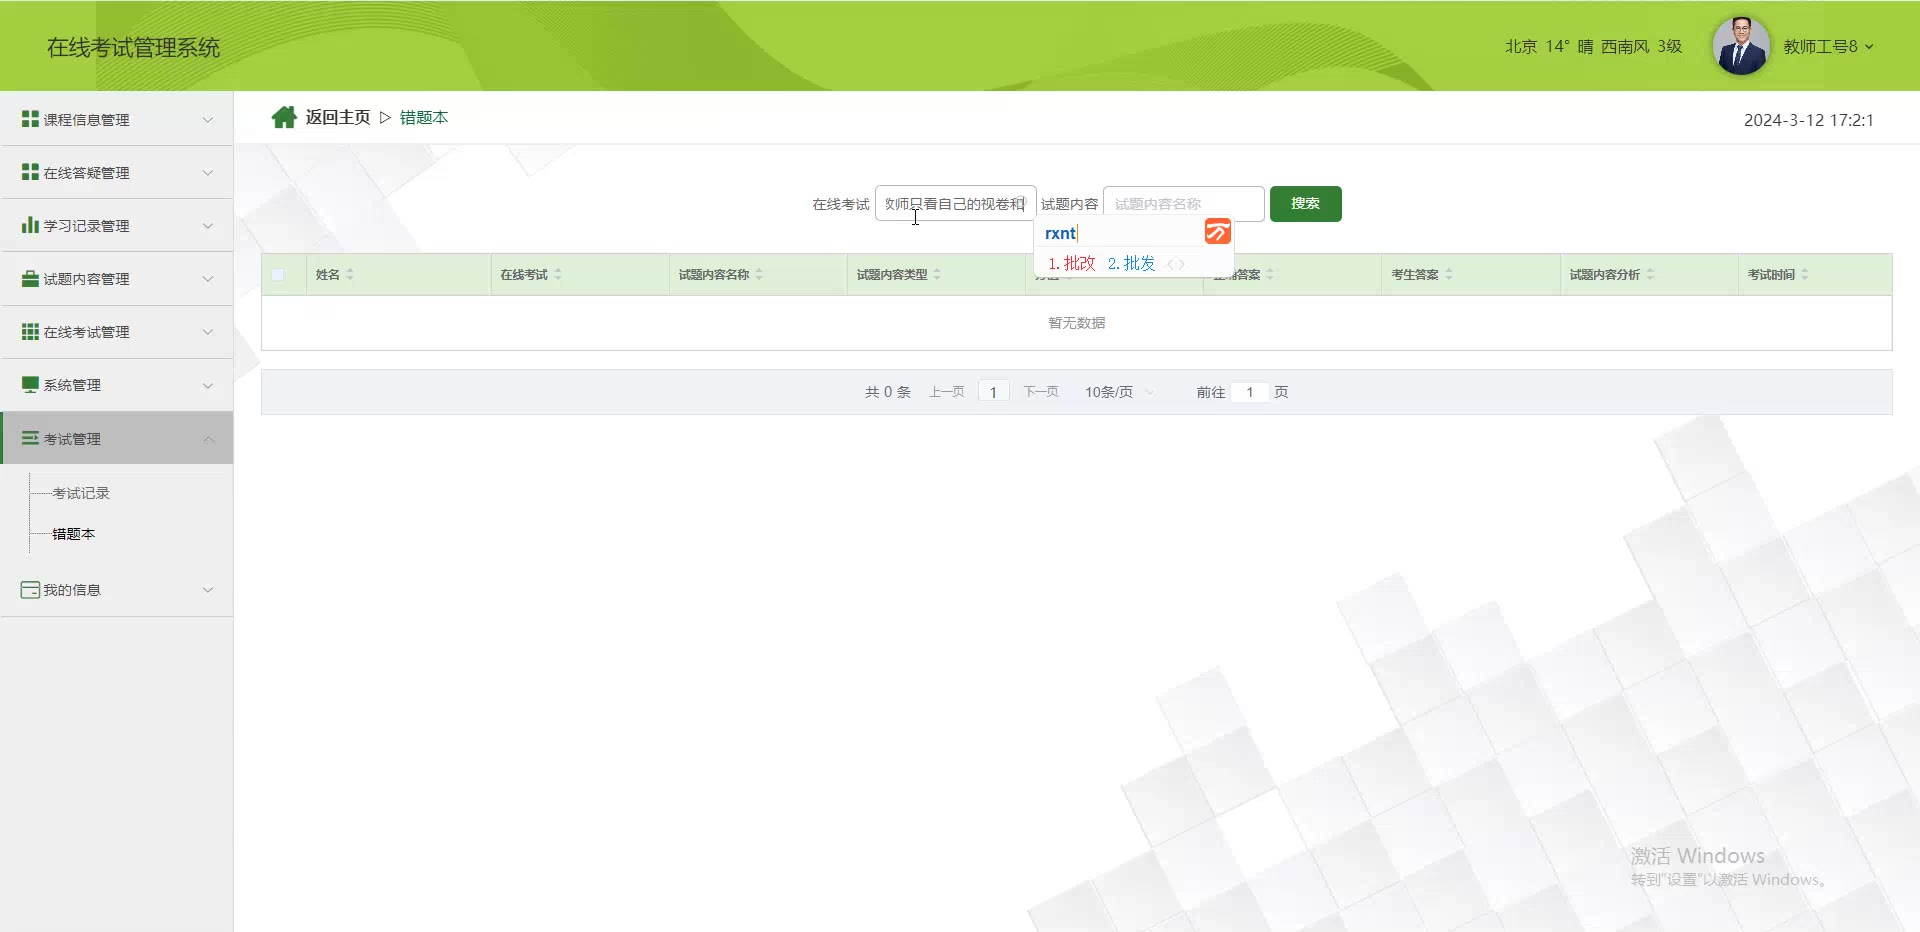The height and width of the screenshot is (932, 1920).
Task: Click the 试题内容管理 briefcase icon
Action: 30,278
